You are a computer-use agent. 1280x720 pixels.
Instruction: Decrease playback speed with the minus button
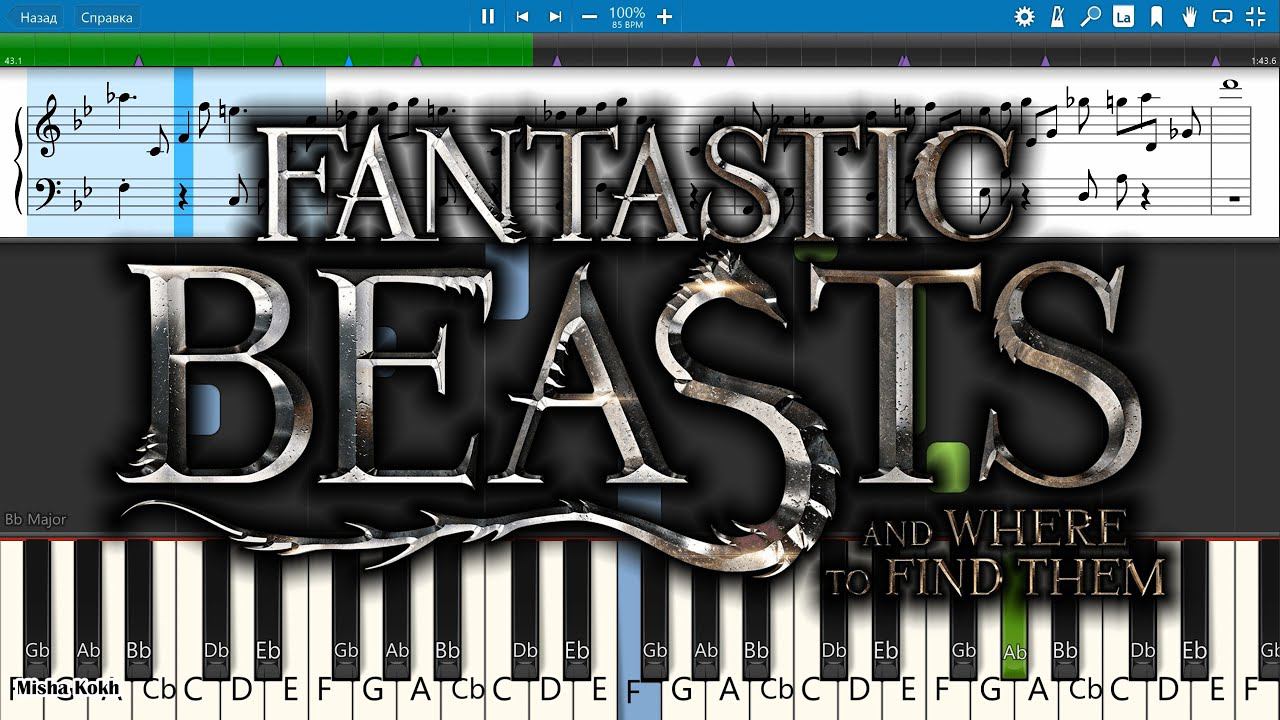pyautogui.click(x=589, y=16)
